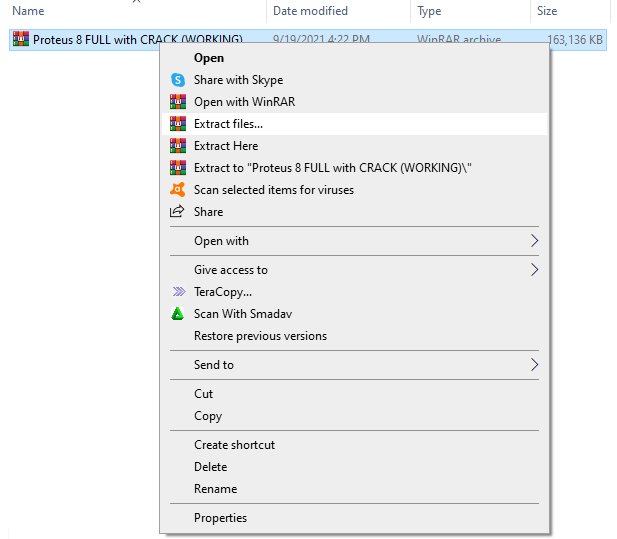This screenshot has width=617, height=539.
Task: Click the Share arrow icon
Action: 178,212
